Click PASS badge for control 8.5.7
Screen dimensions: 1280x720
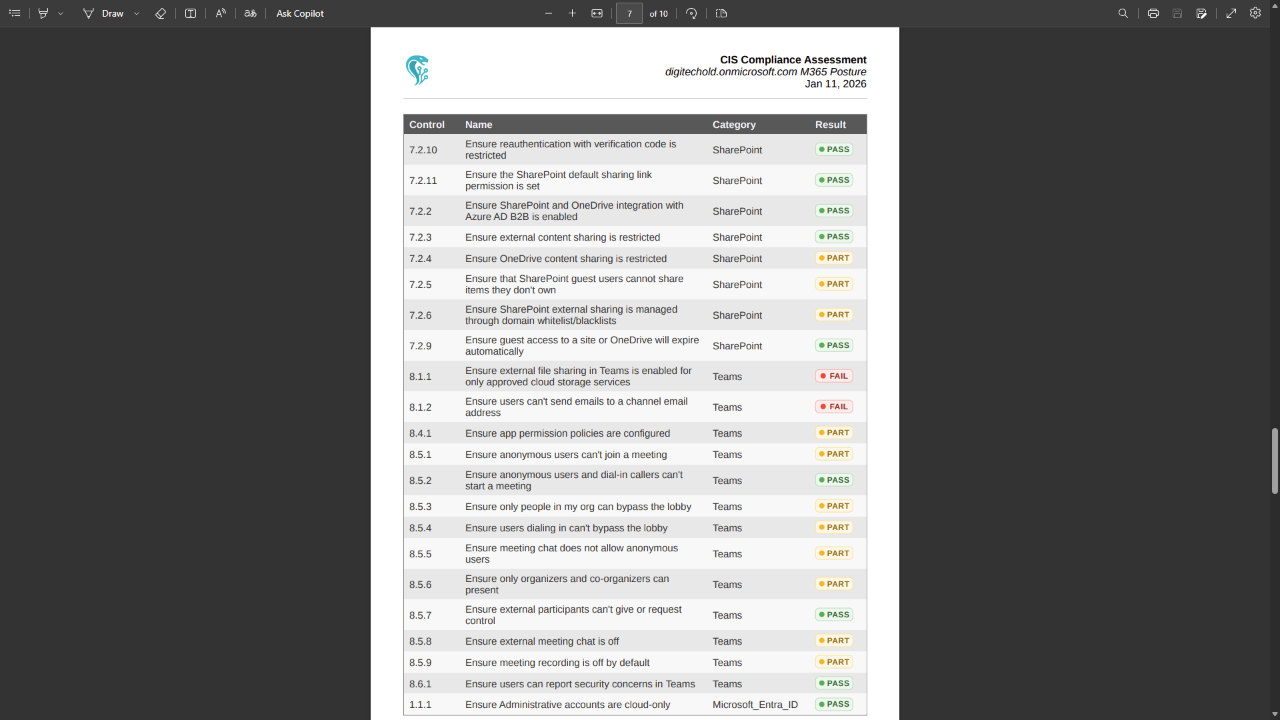pyautogui.click(x=834, y=615)
